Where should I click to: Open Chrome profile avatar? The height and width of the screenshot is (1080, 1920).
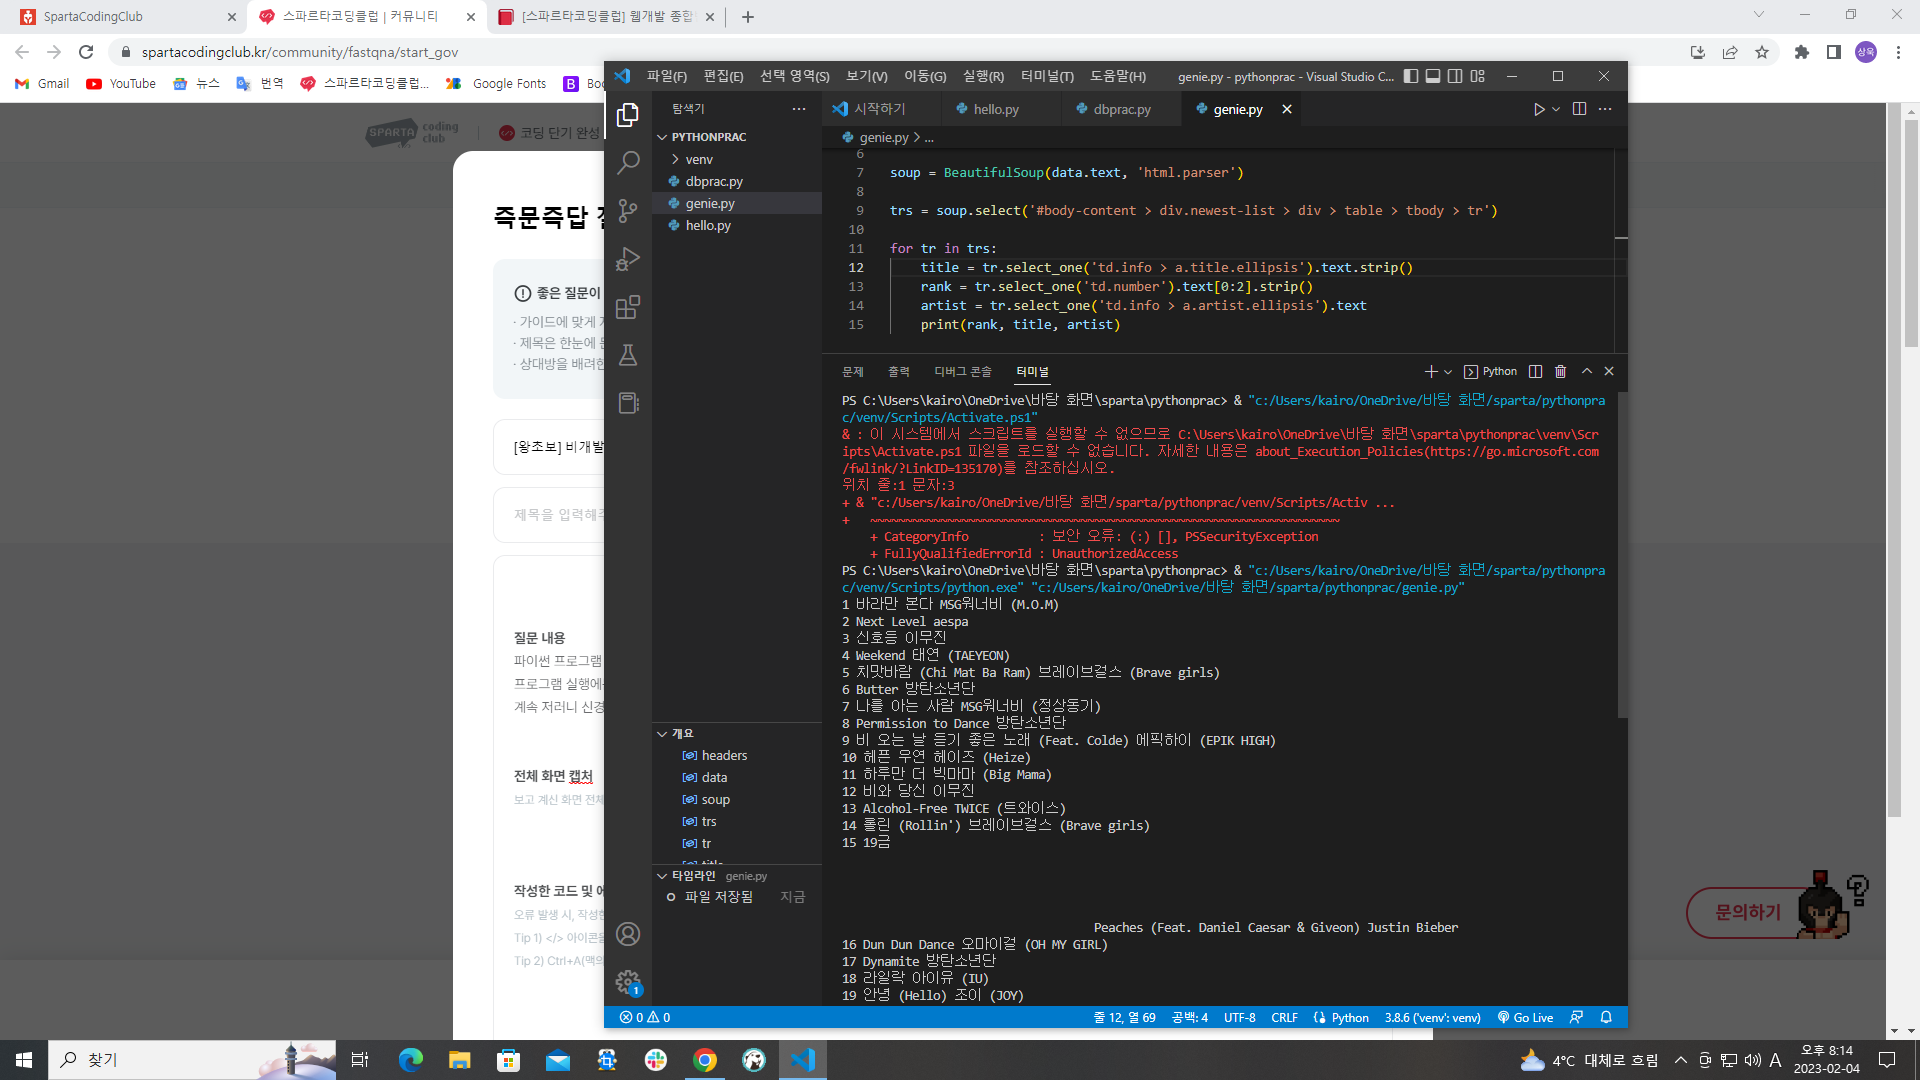(1866, 52)
